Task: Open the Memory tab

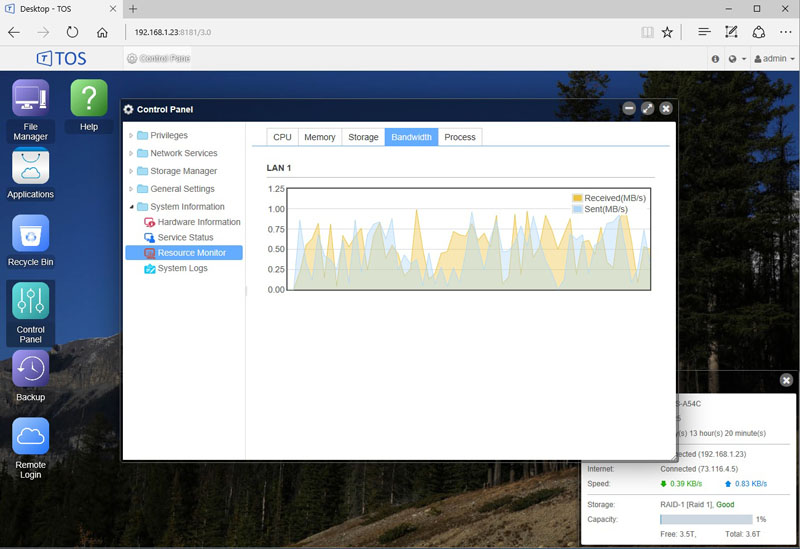Action: pyautogui.click(x=319, y=137)
